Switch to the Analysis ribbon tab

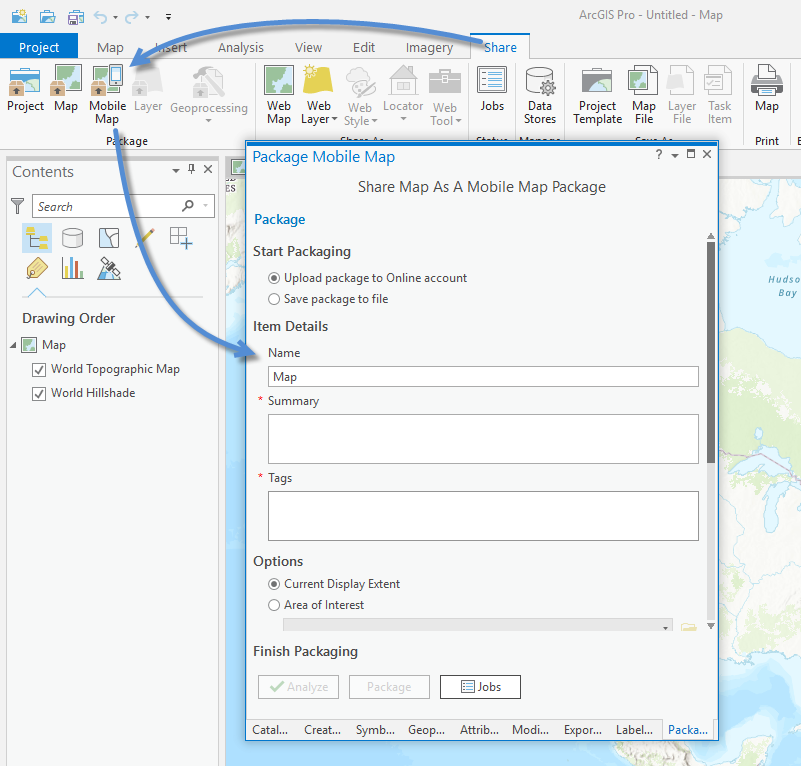pyautogui.click(x=241, y=48)
